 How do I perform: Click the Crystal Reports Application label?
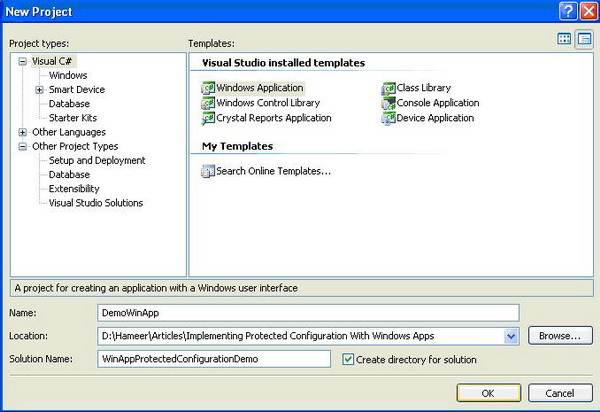[274, 118]
